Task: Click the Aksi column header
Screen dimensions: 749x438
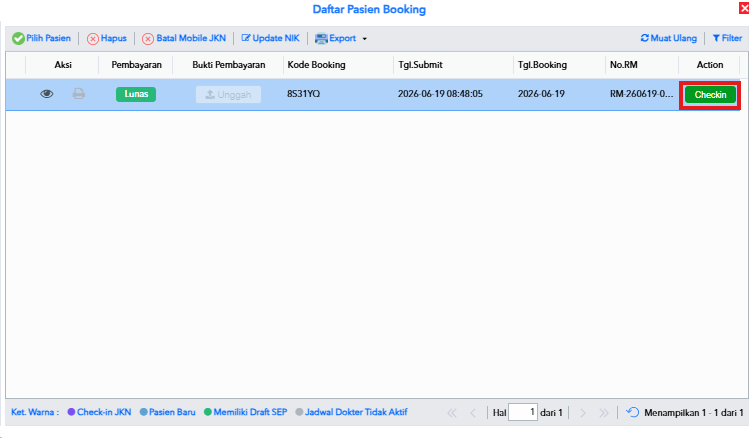Action: (x=63, y=64)
